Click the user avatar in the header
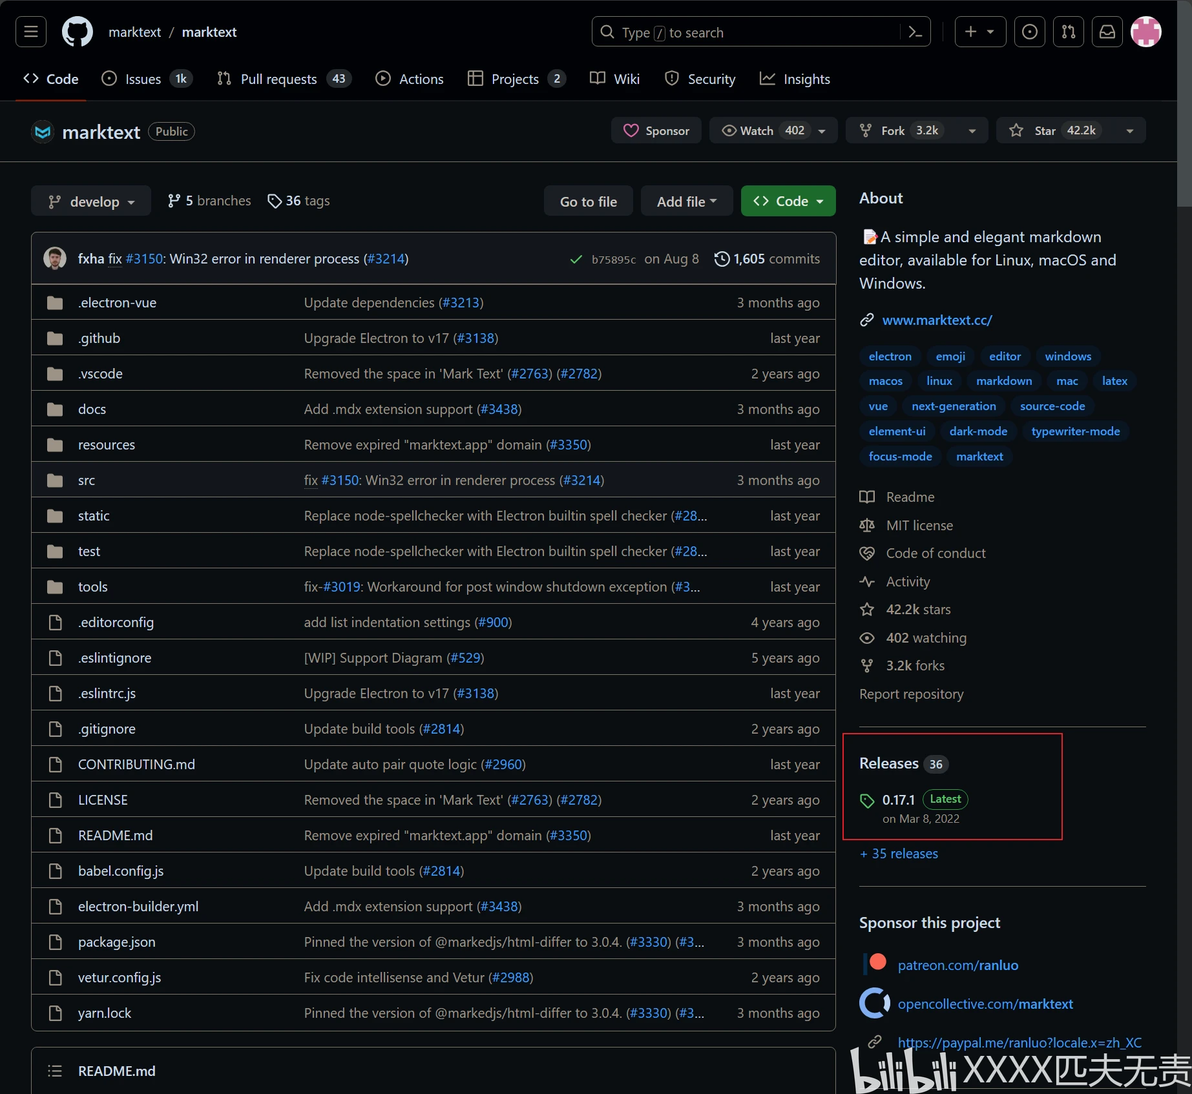 [1146, 32]
